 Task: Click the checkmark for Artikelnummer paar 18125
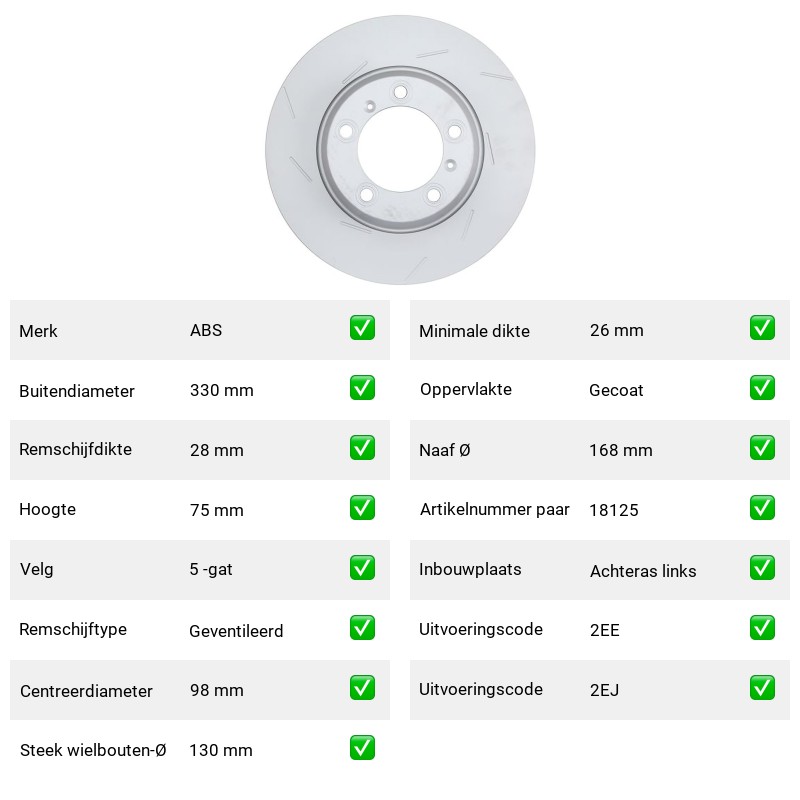coord(762,508)
